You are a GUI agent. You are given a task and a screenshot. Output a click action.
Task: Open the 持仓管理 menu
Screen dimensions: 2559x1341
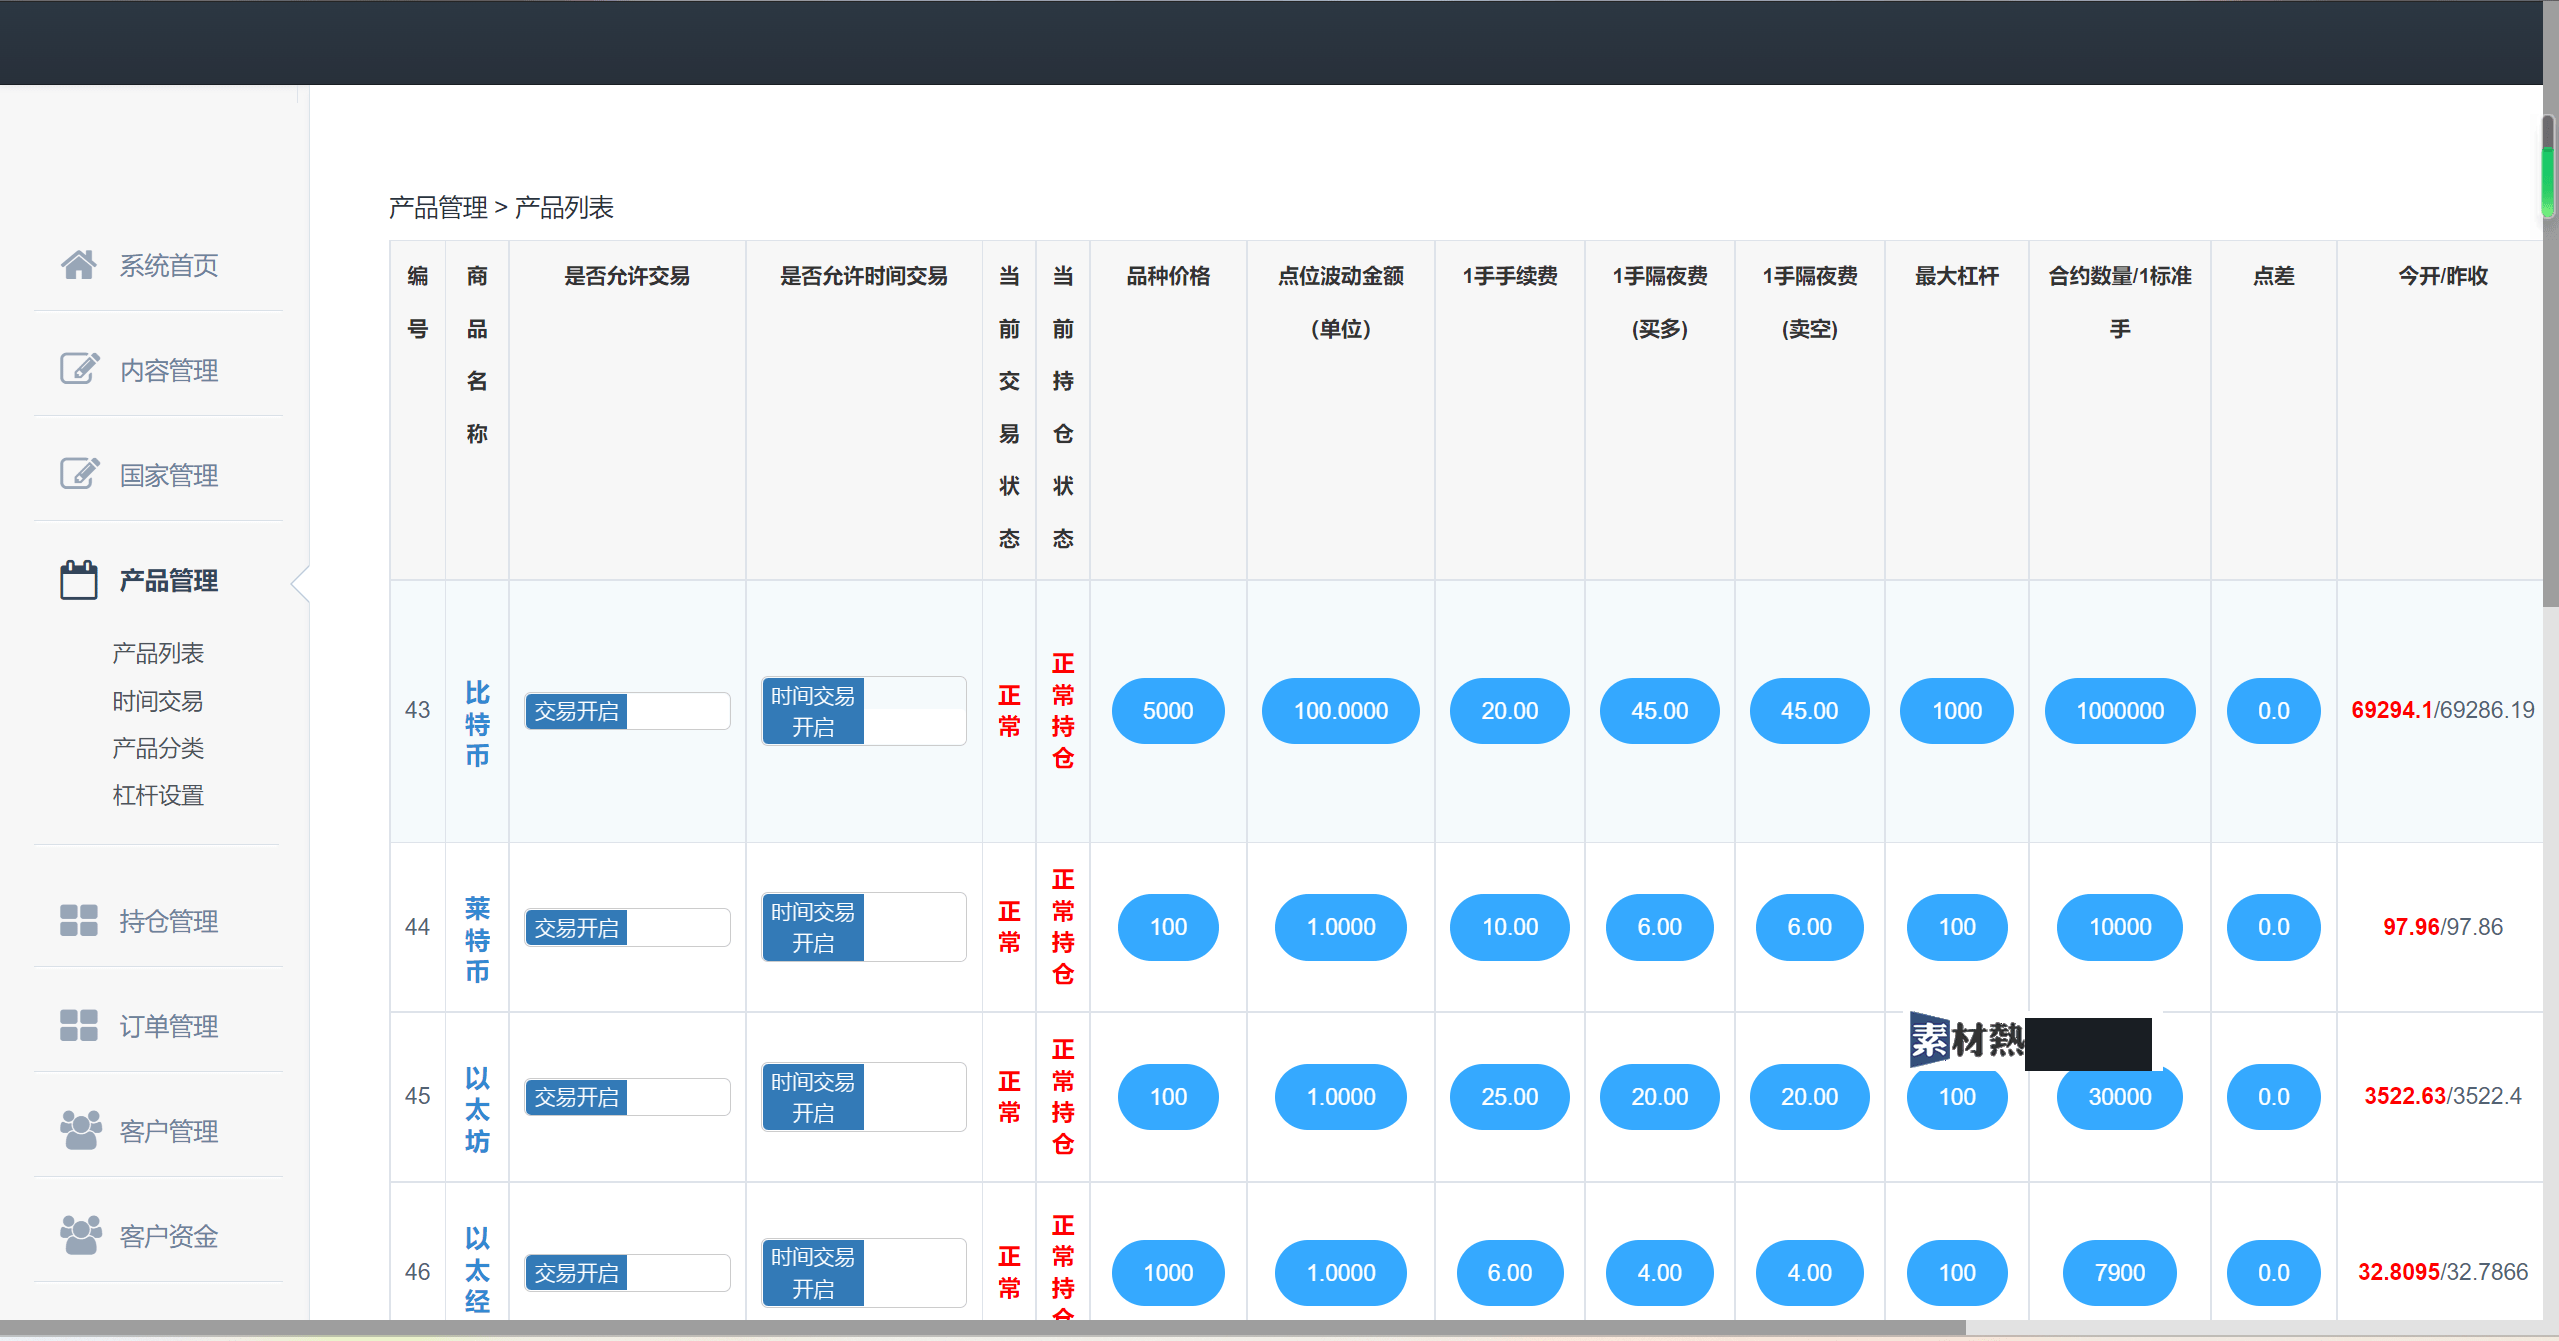pos(169,922)
